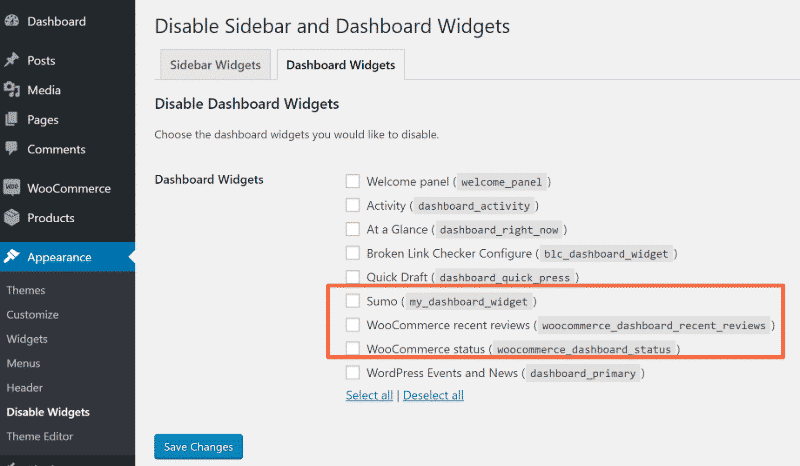Click the Dashboard gauge icon in sidebar

tap(12, 21)
